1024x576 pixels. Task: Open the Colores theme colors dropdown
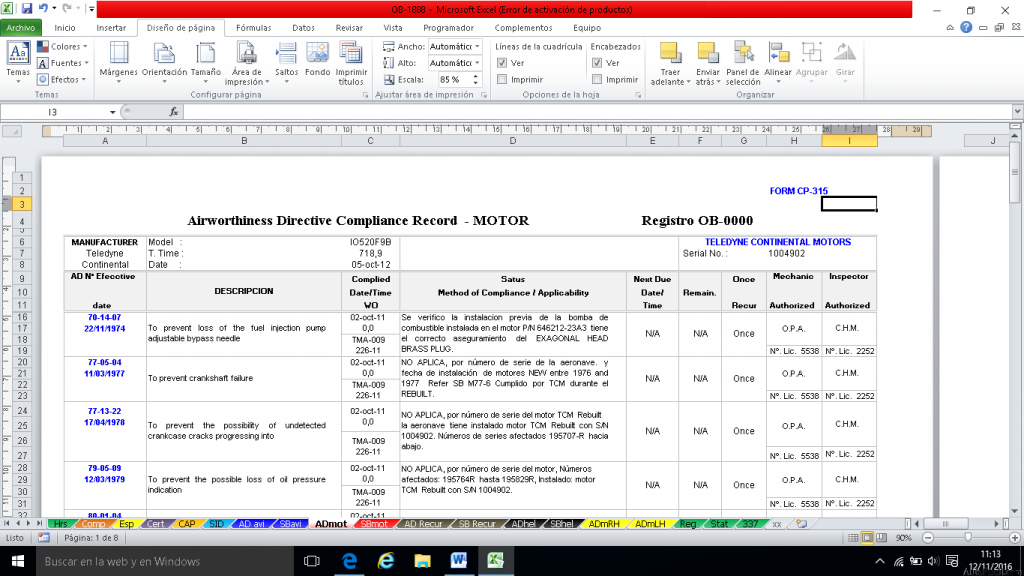point(63,46)
